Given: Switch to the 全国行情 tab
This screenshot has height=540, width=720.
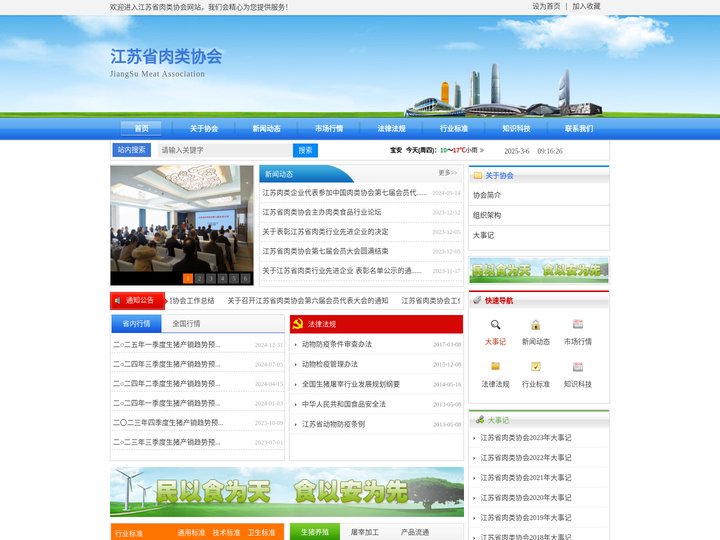Looking at the screenshot, I should pos(186,324).
